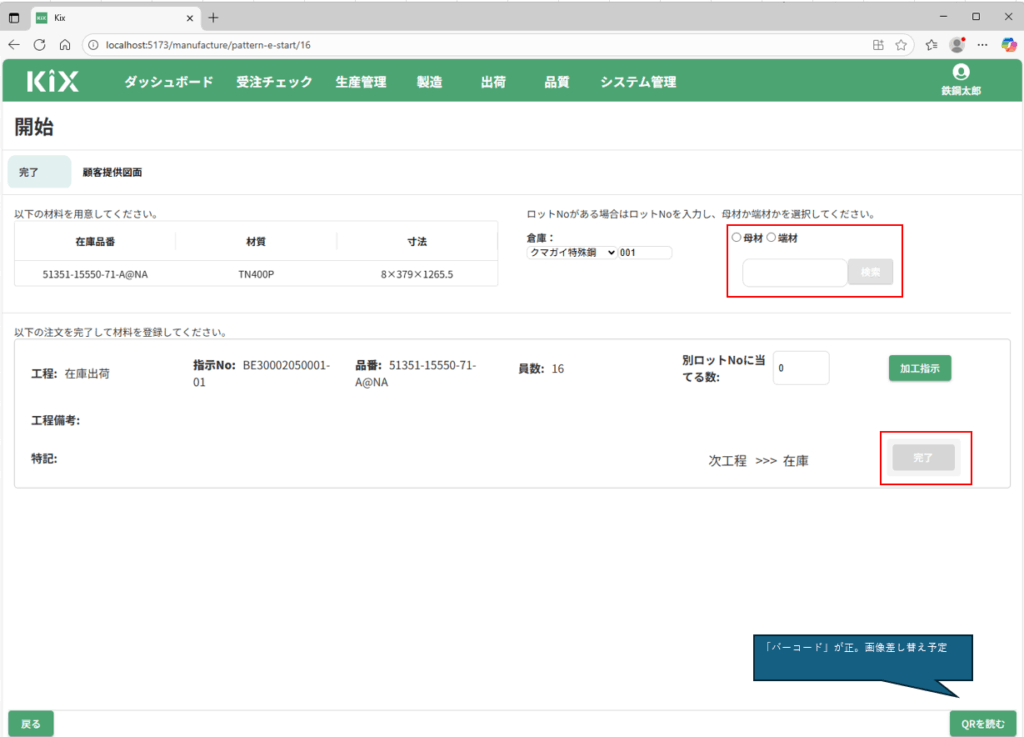1024x737 pixels.
Task: Open the 生産管理 menu
Action: 360,82
